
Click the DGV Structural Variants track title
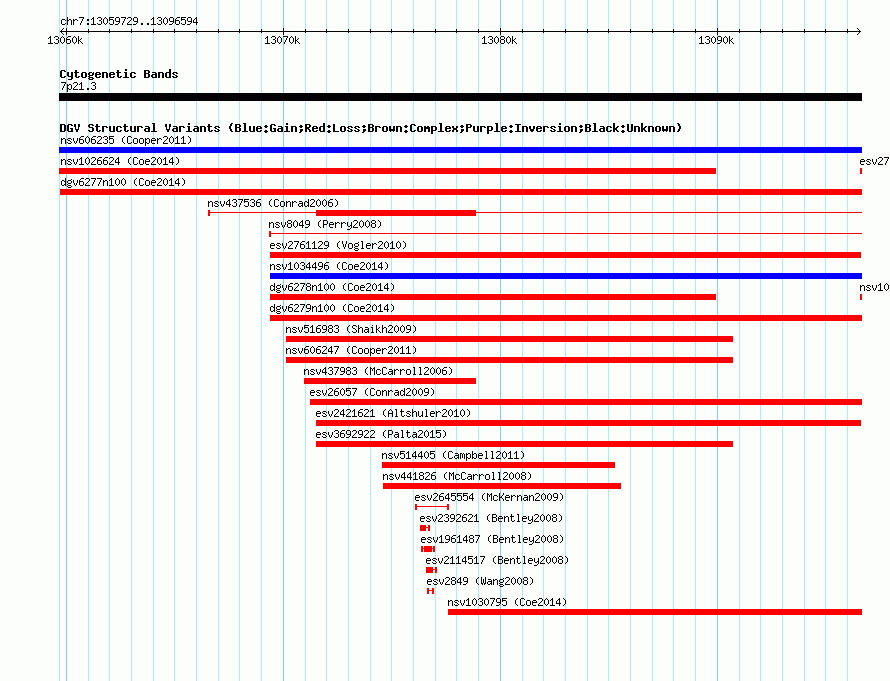371,128
